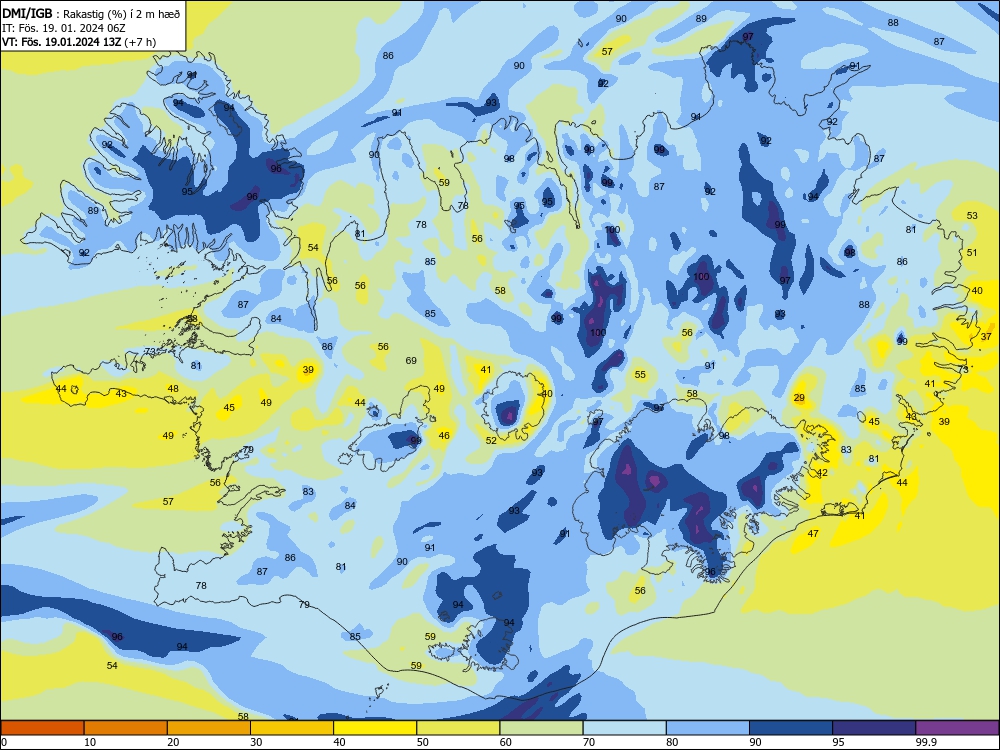Select the indigo 95–99.9 legend swatch
Screen dimensions: 1000x750
(x=874, y=728)
